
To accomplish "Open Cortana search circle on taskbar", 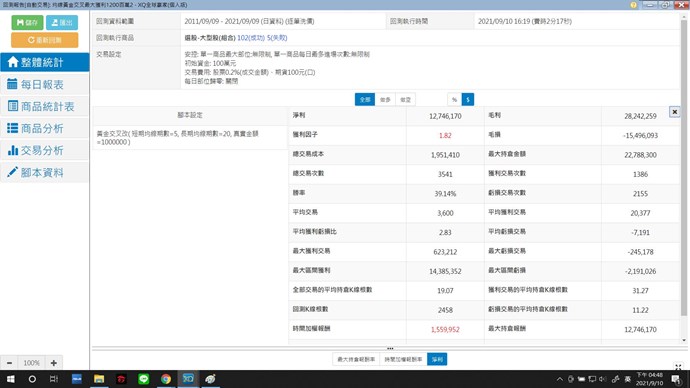I will [x=32, y=379].
